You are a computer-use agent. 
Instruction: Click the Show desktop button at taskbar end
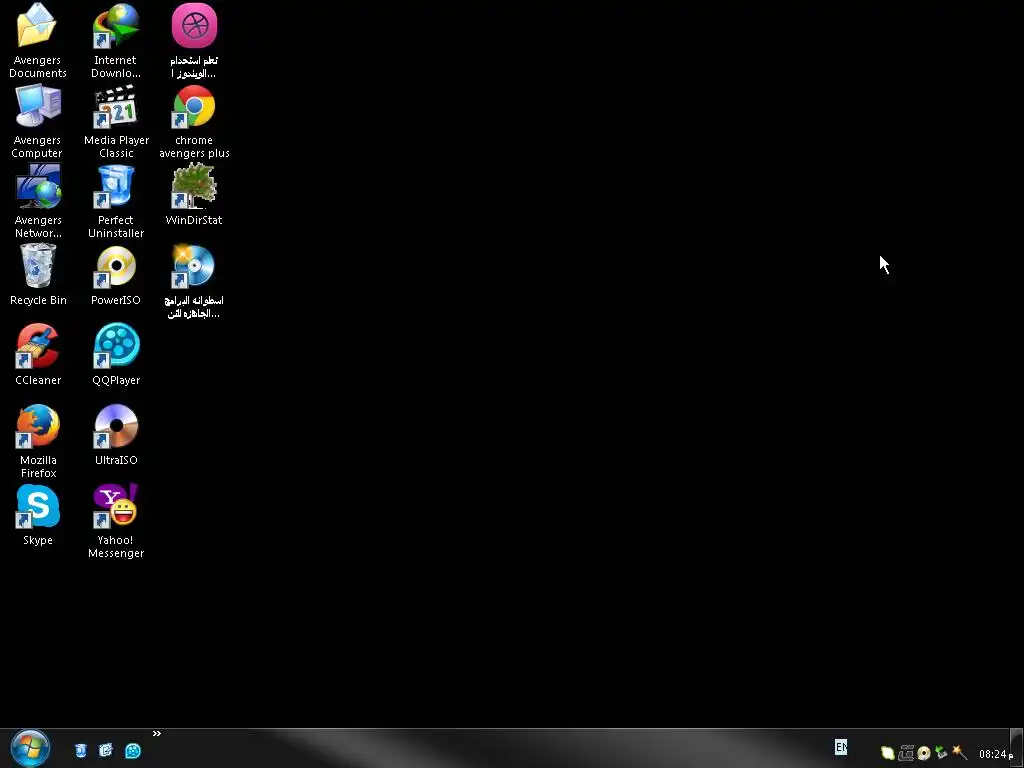tap(1017, 748)
